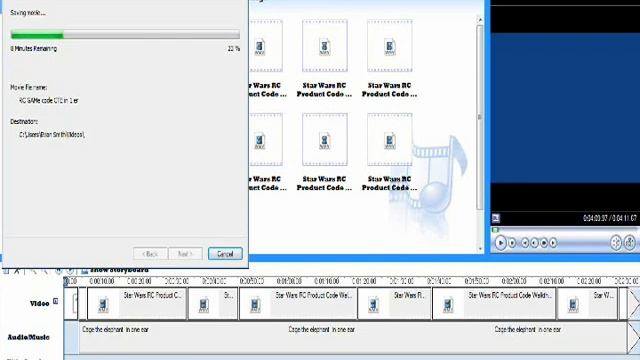This screenshot has height=360, width=640.
Task: Select timeline clip 'Star Wars RC Product Code Wal...'
Action: (298, 303)
